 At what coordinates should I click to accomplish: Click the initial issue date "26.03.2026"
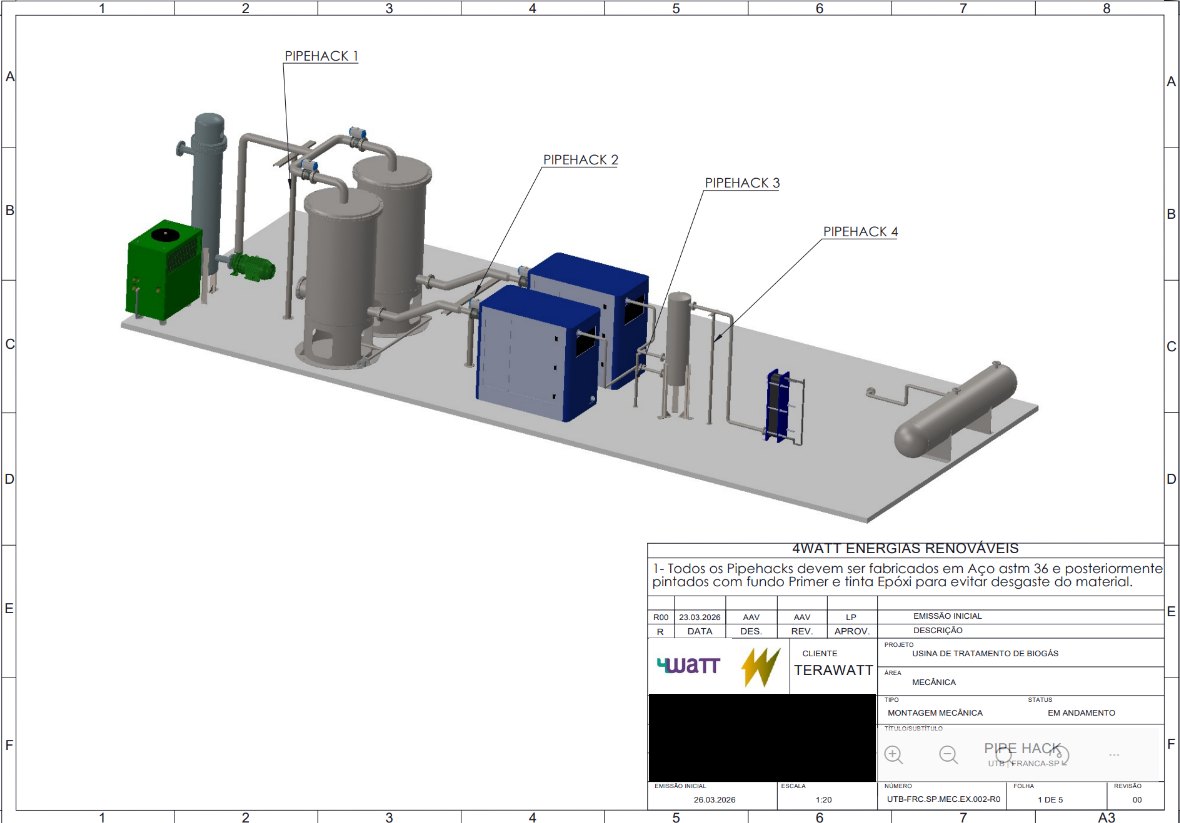pos(714,800)
